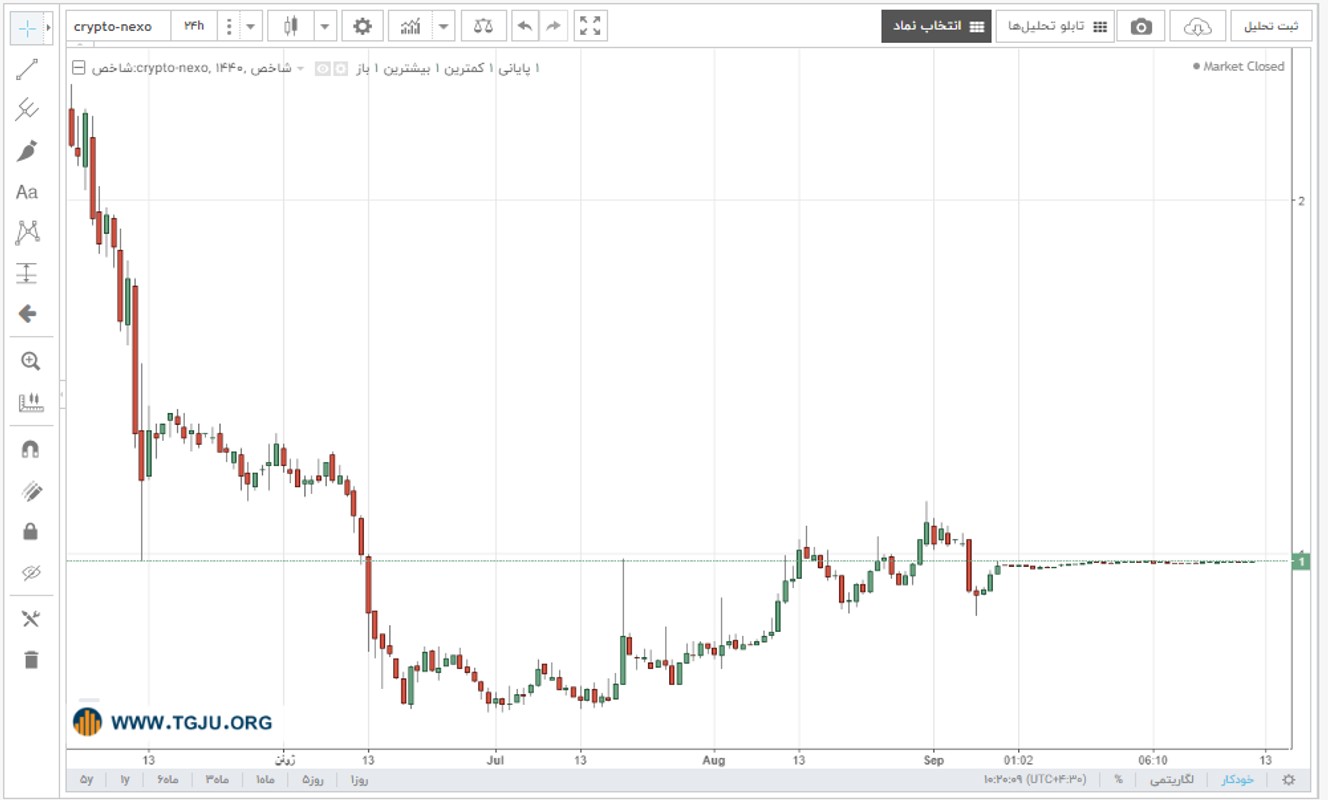Open the legend title dropdown arrow

[301, 68]
